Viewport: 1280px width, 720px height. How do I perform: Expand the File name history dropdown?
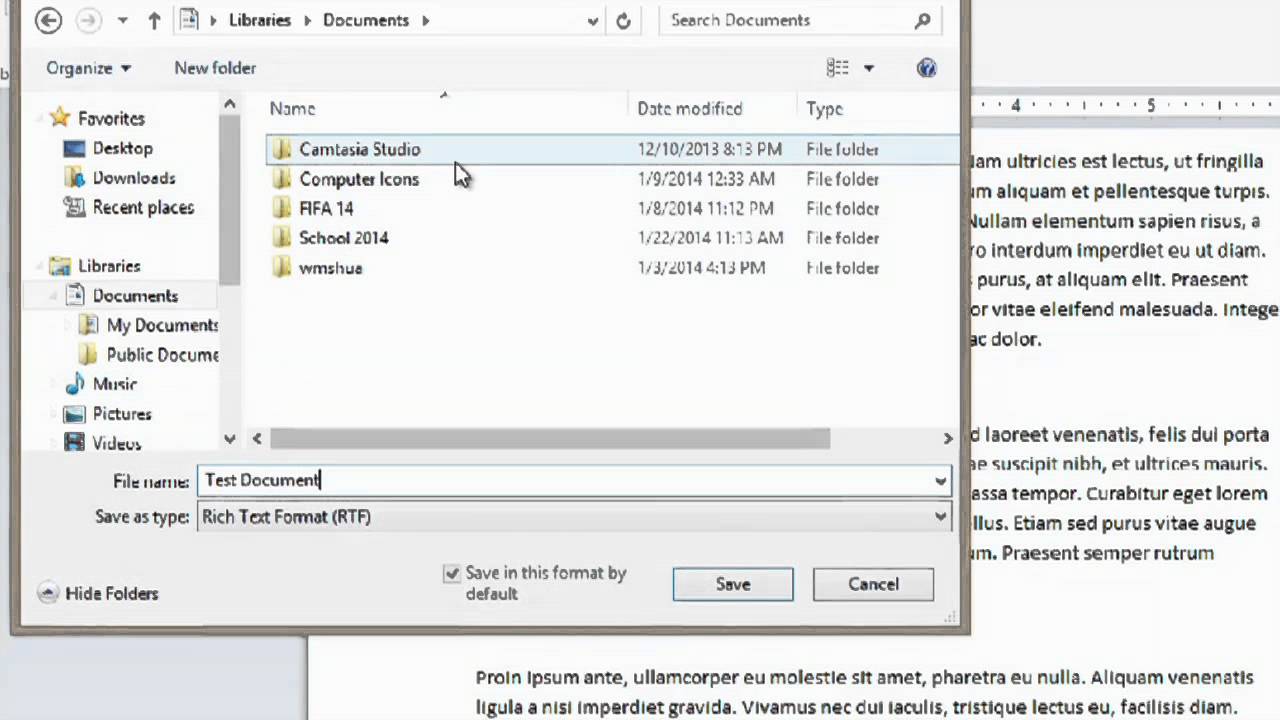940,481
